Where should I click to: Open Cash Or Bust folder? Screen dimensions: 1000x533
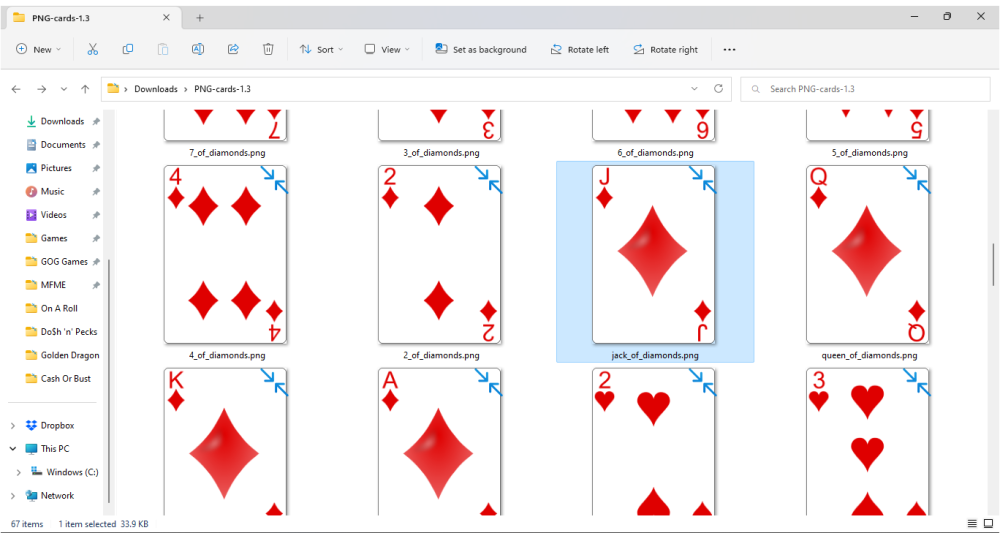pos(65,379)
